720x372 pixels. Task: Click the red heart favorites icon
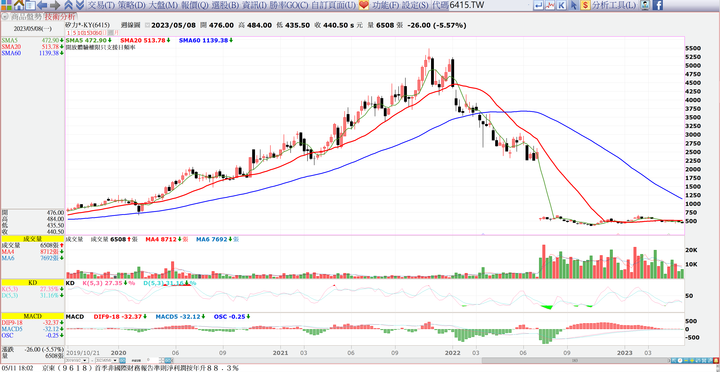pyautogui.click(x=364, y=6)
